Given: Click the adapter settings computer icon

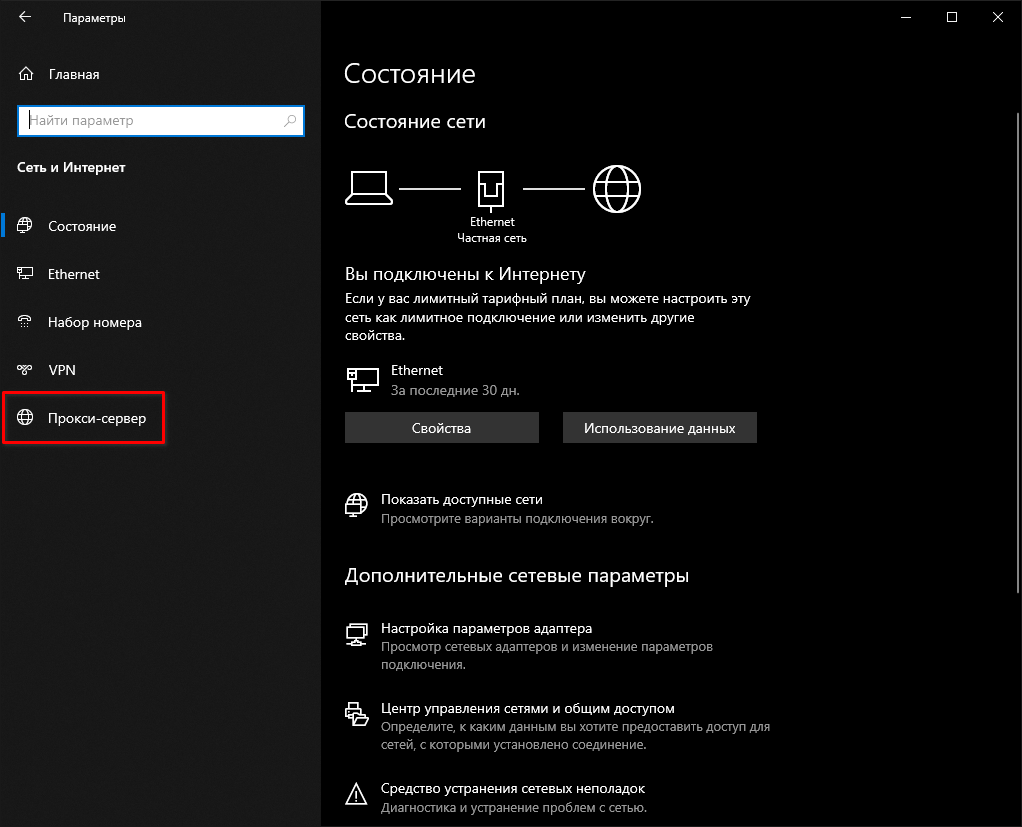Looking at the screenshot, I should point(357,634).
